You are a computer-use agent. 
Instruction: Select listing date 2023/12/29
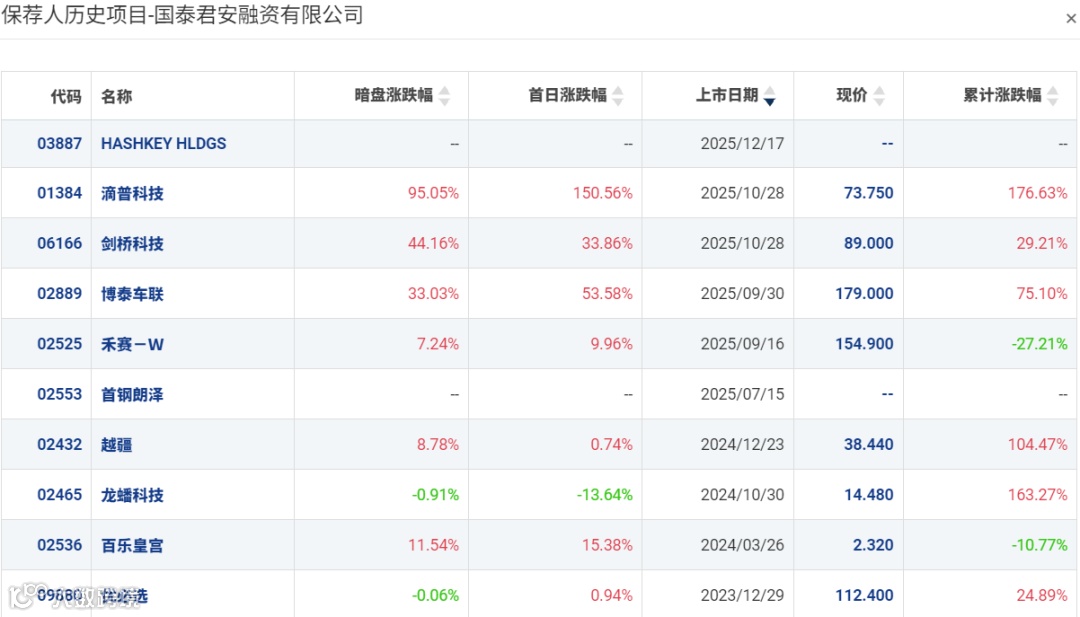742,595
